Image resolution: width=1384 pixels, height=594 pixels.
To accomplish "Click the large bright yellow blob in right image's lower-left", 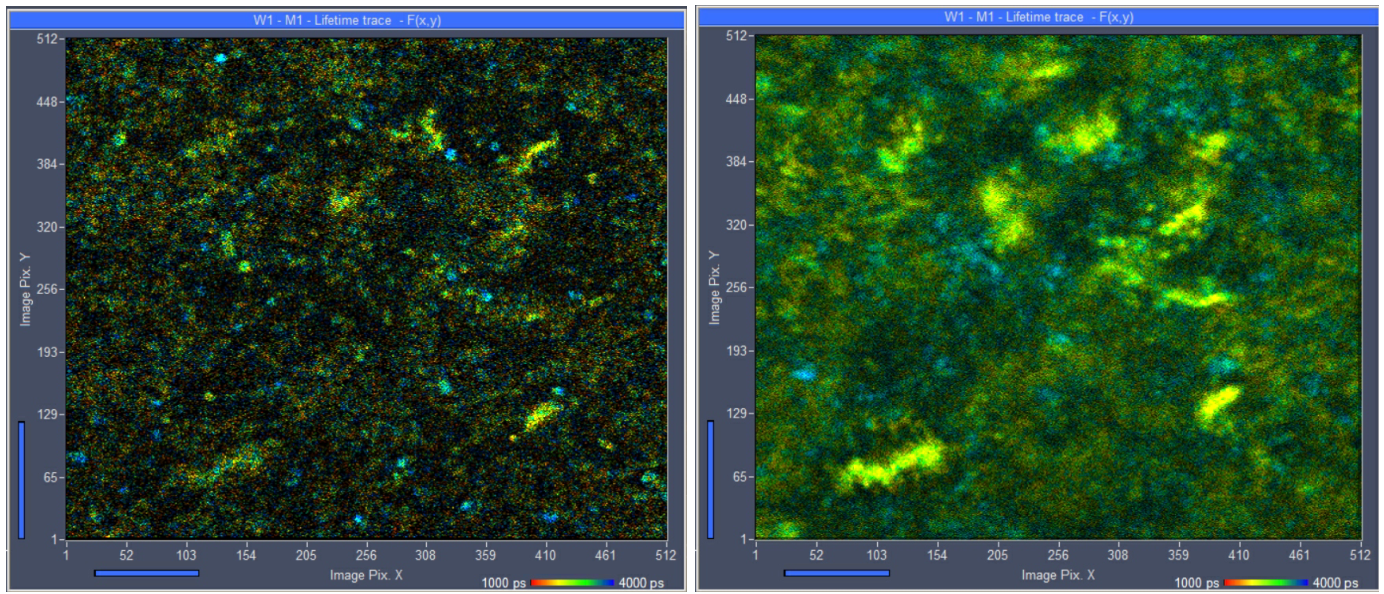I will click(893, 462).
